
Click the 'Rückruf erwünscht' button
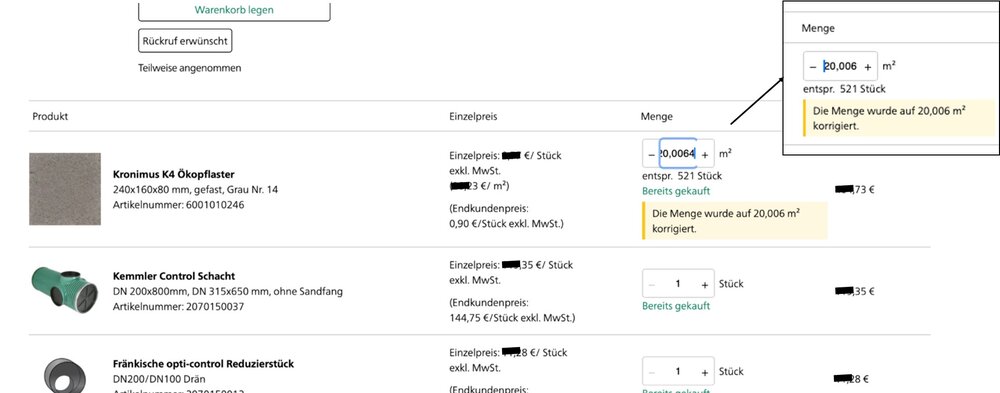point(185,41)
